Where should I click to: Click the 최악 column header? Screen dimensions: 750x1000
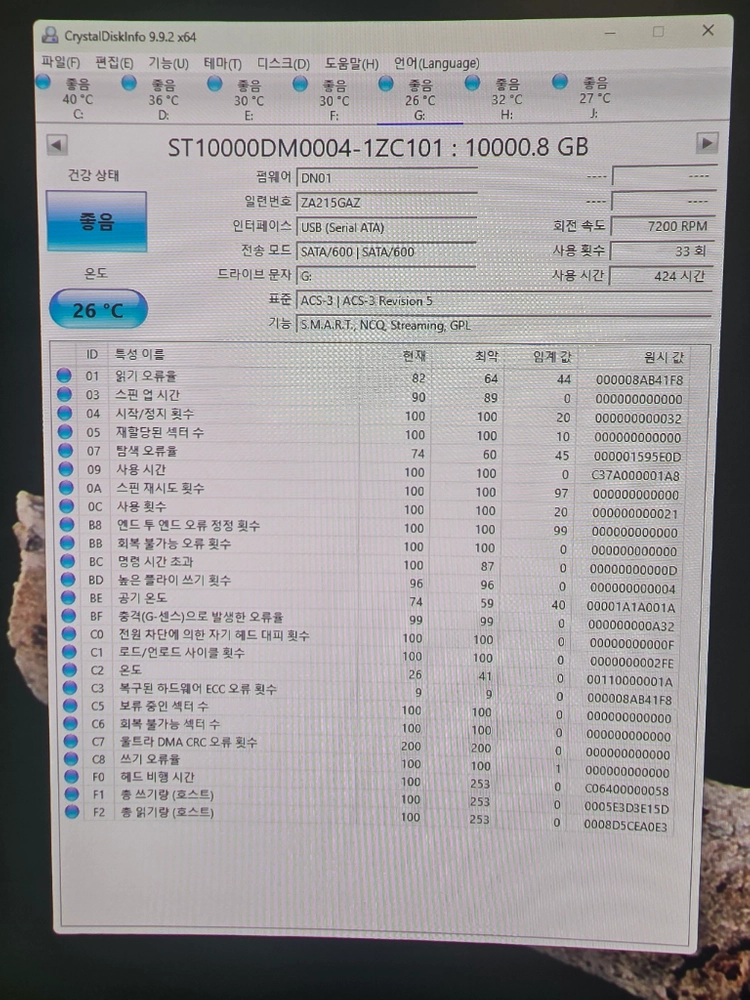click(x=486, y=356)
